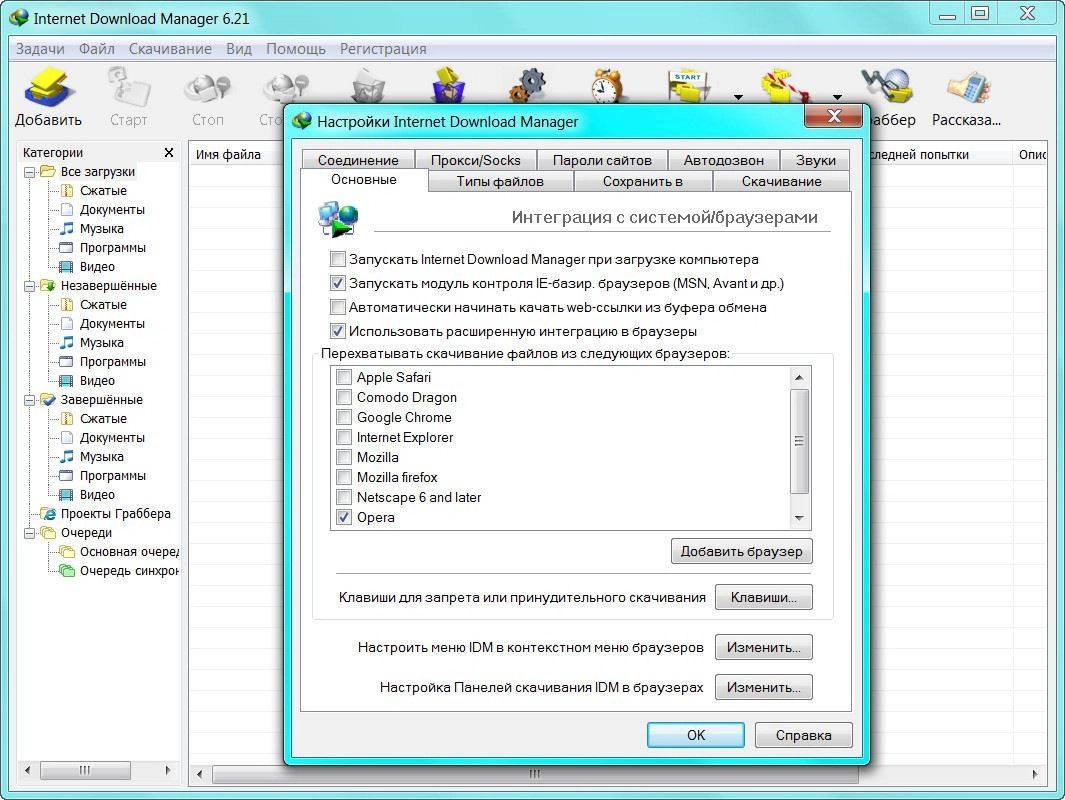Image resolution: width=1065 pixels, height=800 pixels.
Task: Uncheck IE-based browsers monitoring module
Action: [x=338, y=283]
